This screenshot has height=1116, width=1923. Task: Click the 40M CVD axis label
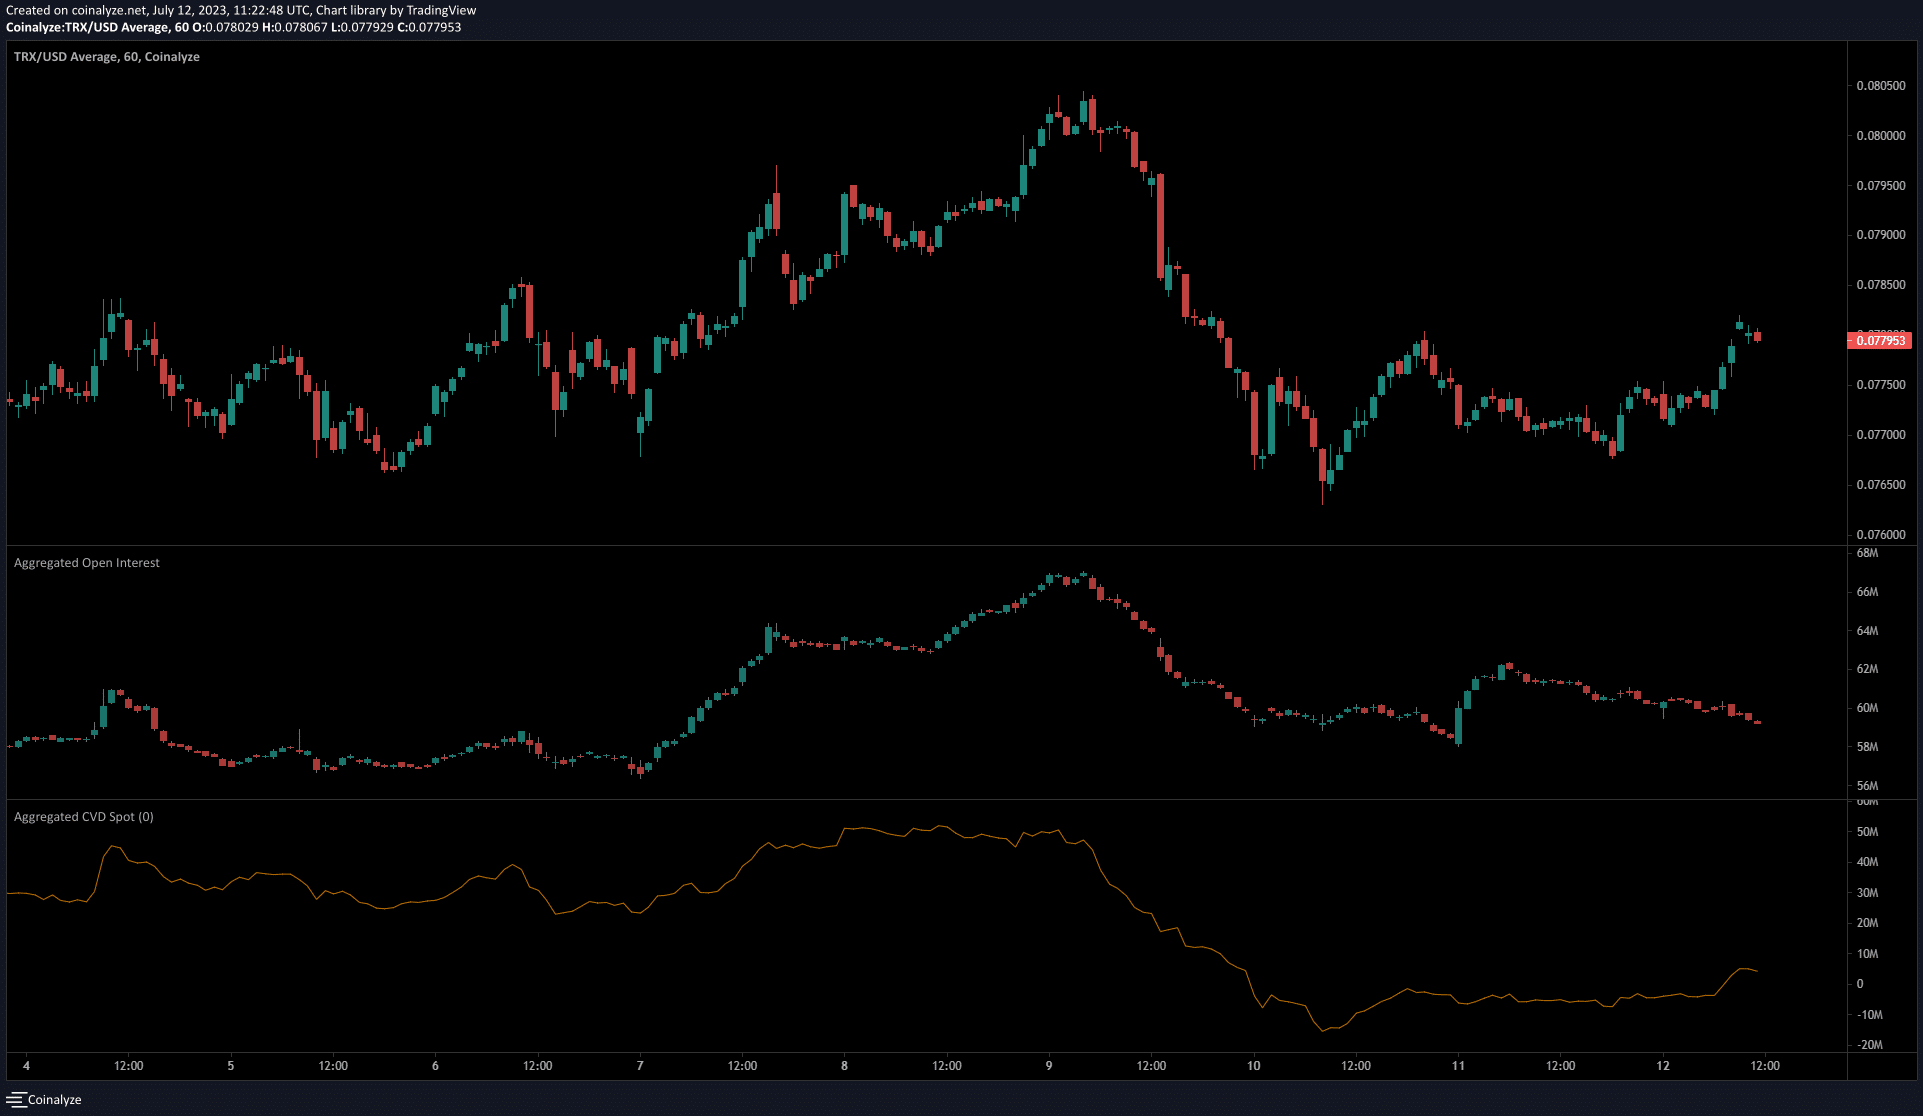click(1867, 862)
